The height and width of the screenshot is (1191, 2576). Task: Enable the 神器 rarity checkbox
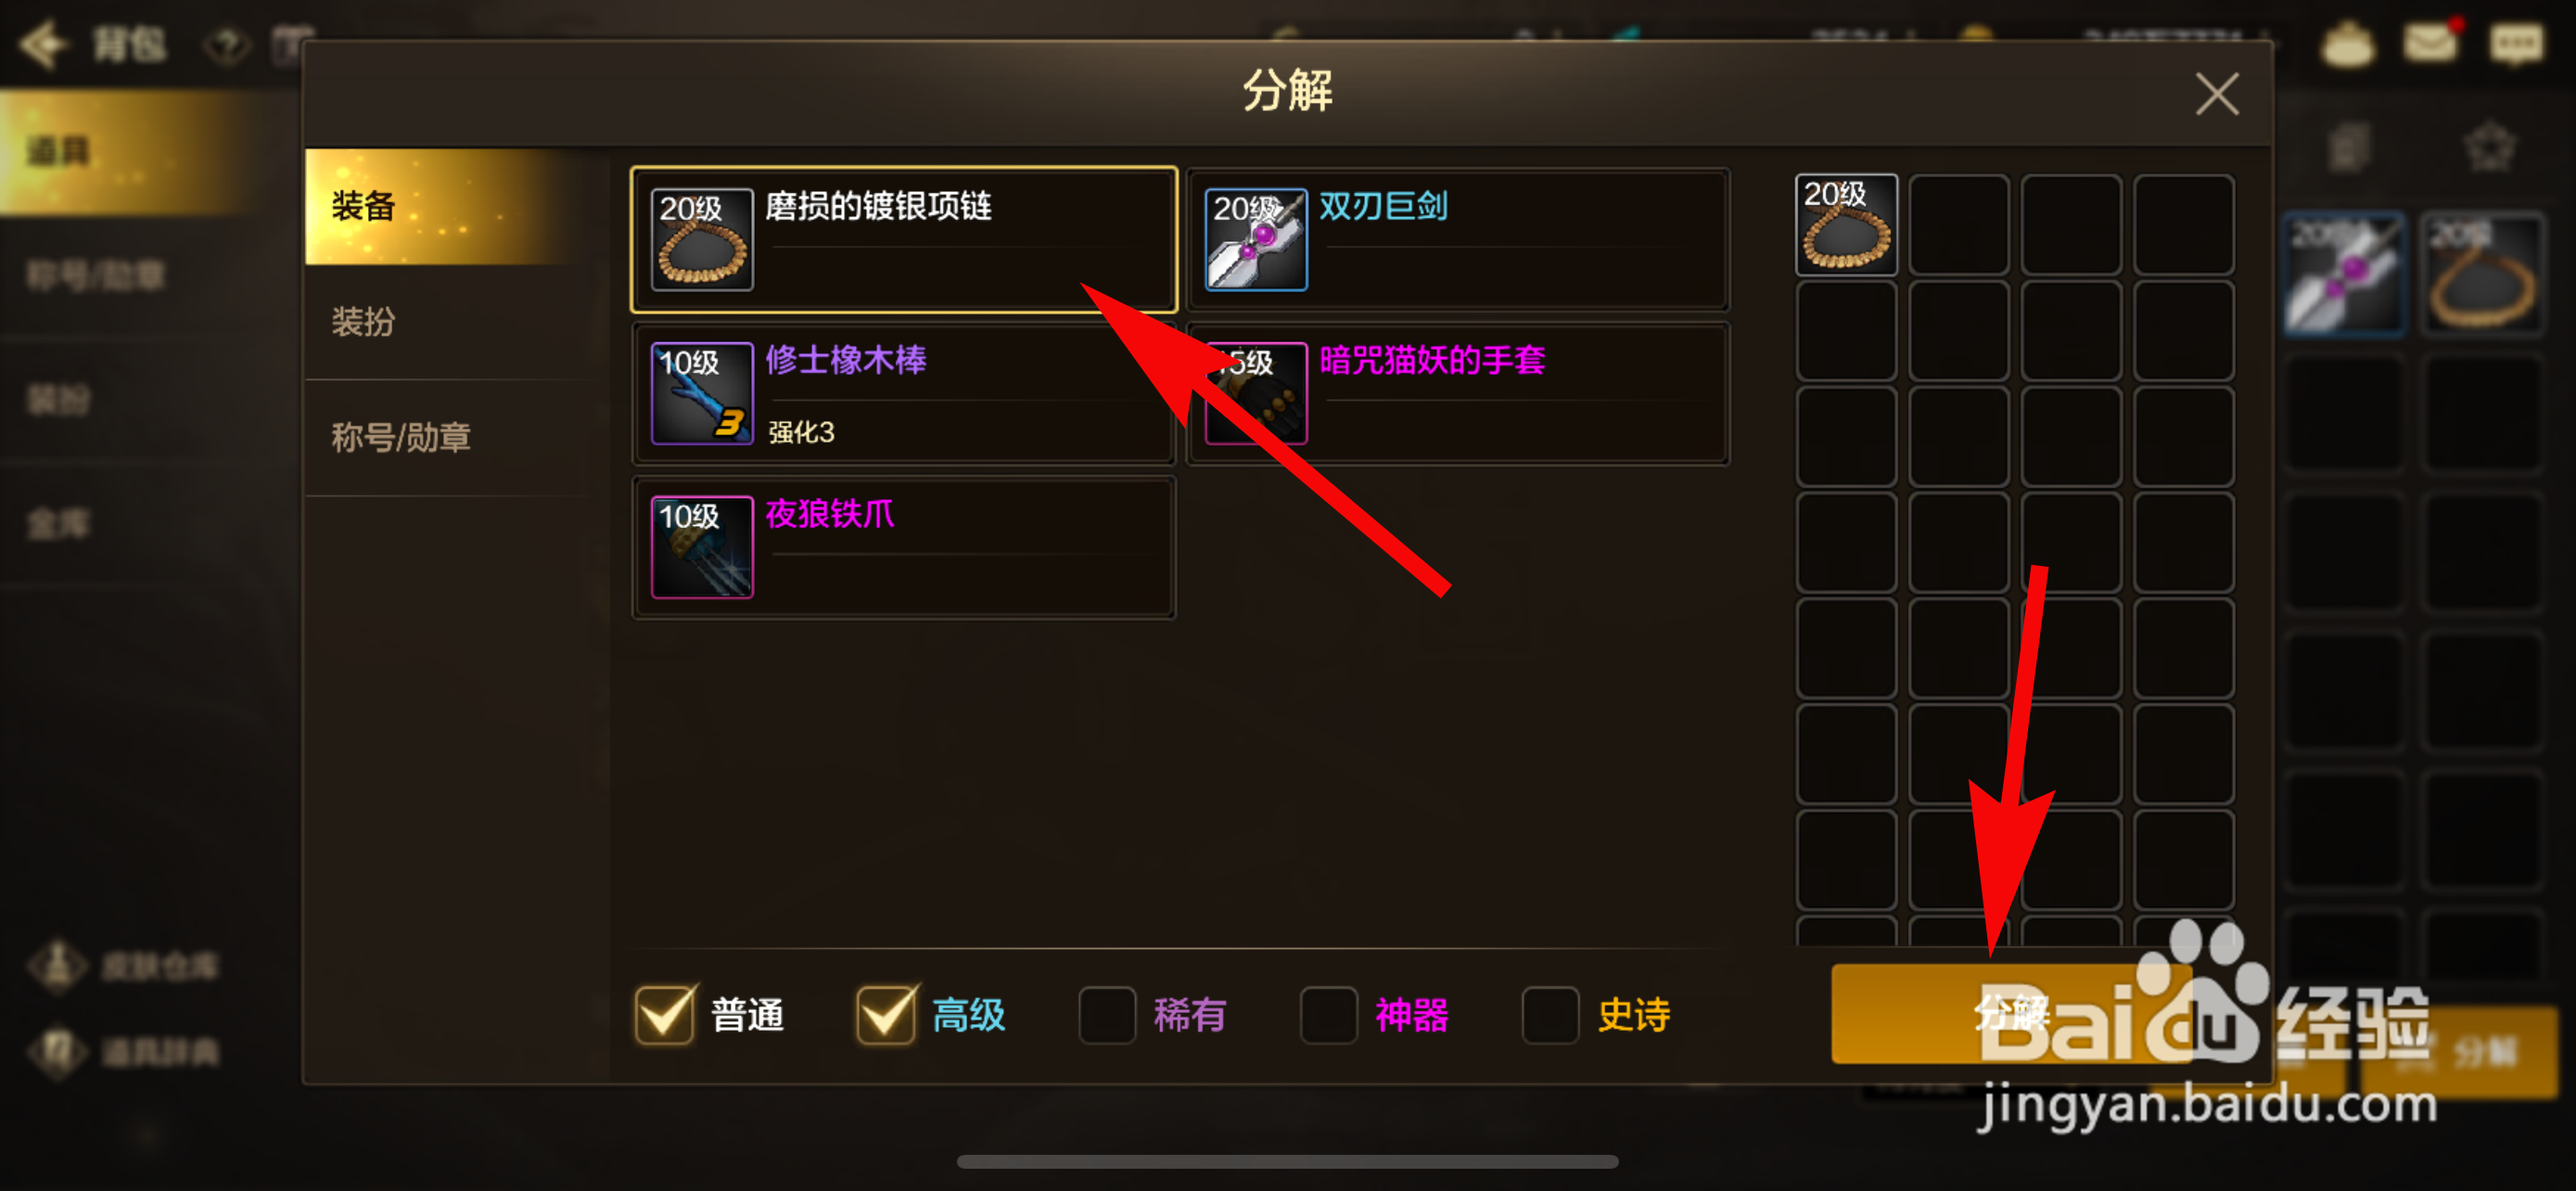coord(1328,1015)
